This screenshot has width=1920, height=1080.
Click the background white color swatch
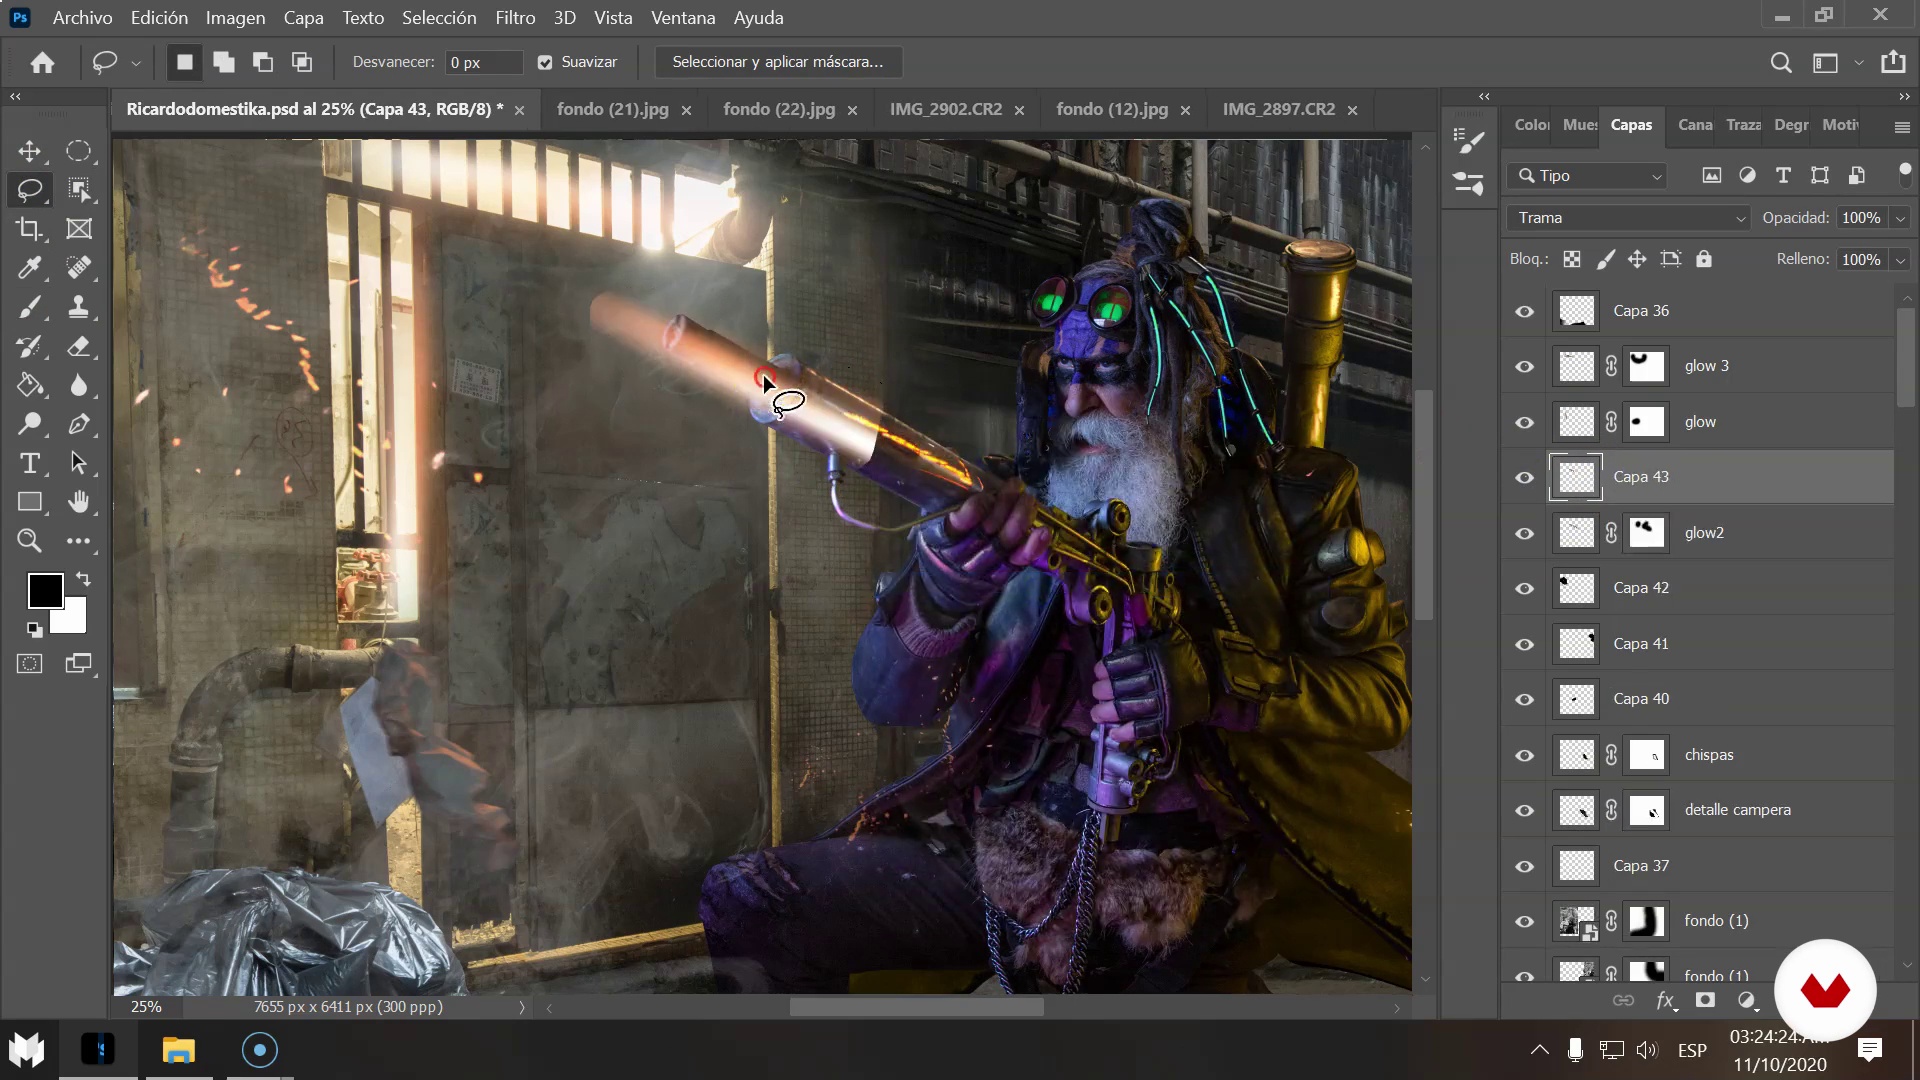tap(74, 620)
